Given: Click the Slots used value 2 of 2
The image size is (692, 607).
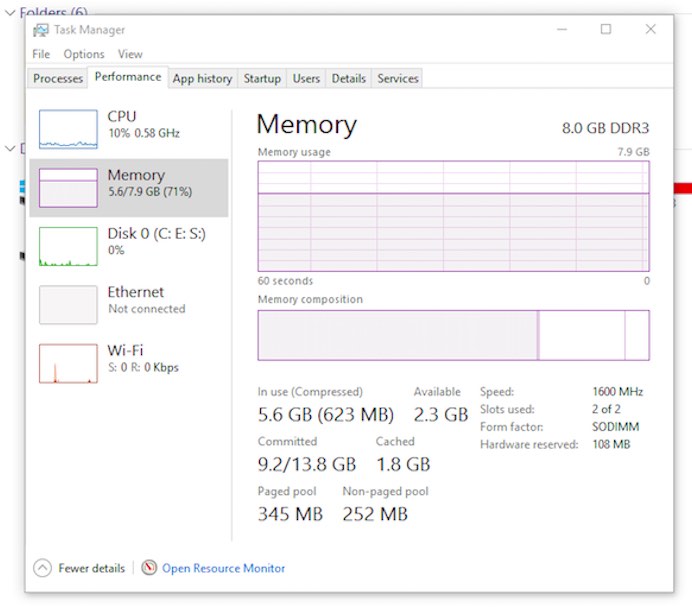Looking at the screenshot, I should [606, 409].
